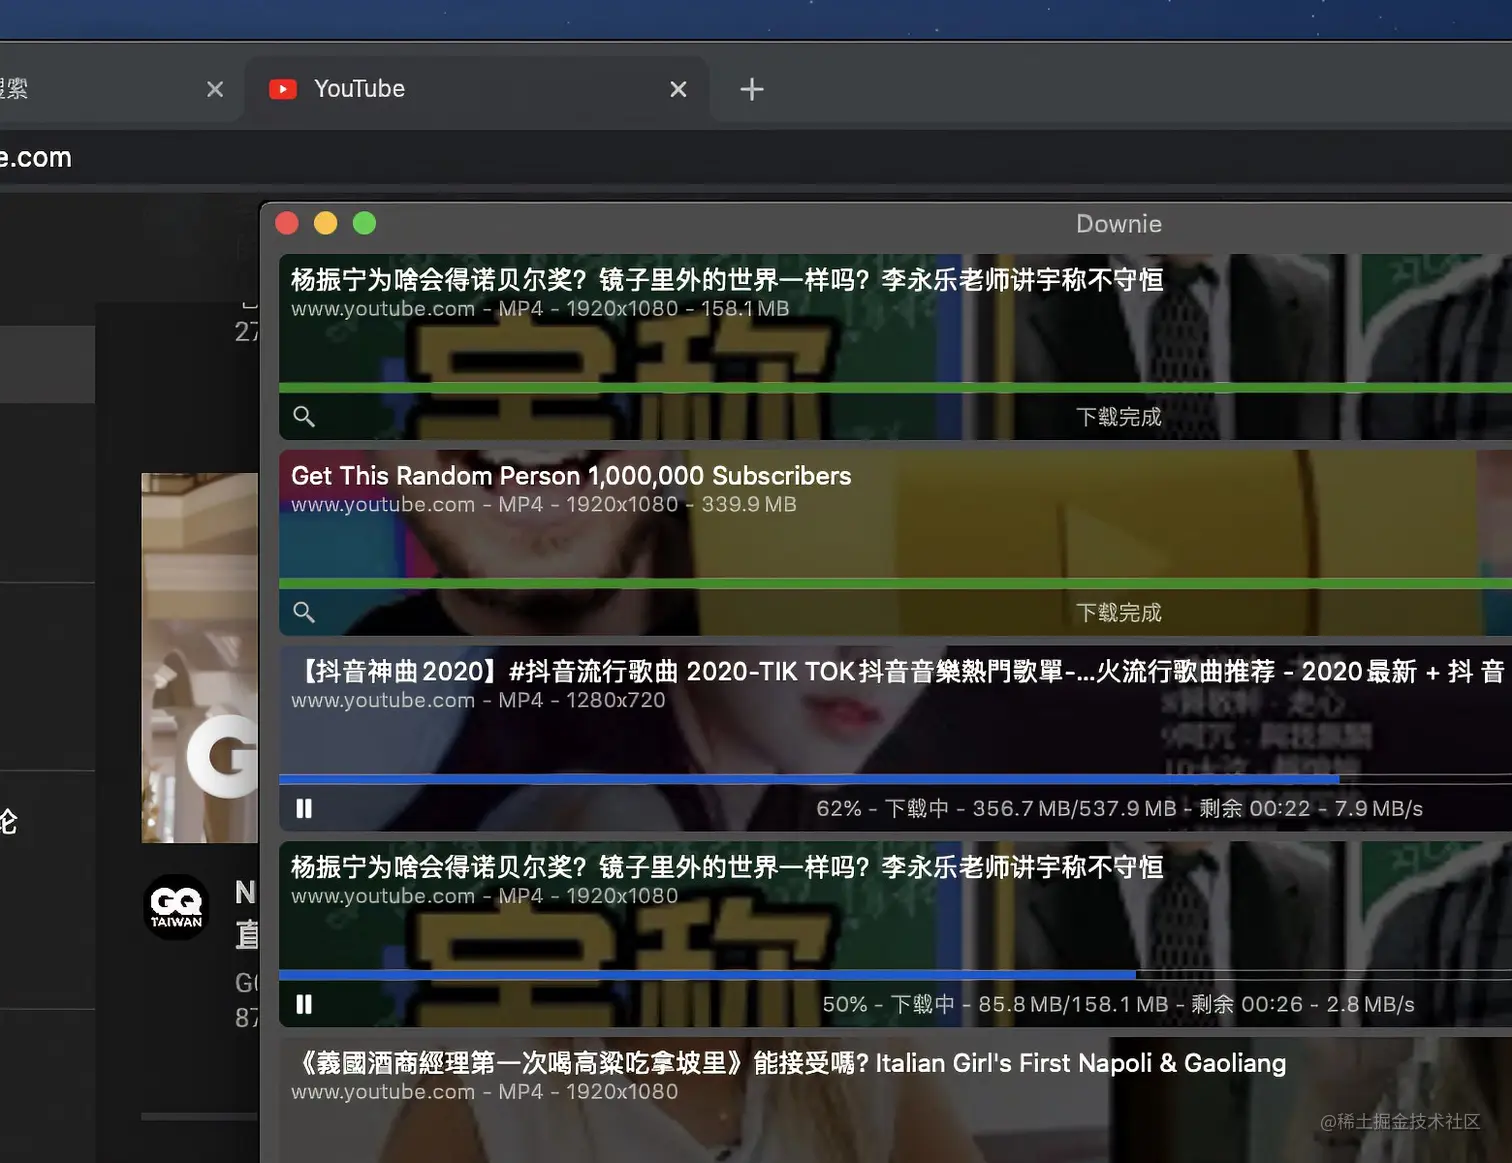Click the progress bar of the 537.9 MB download
1512x1163 pixels.
895,778
